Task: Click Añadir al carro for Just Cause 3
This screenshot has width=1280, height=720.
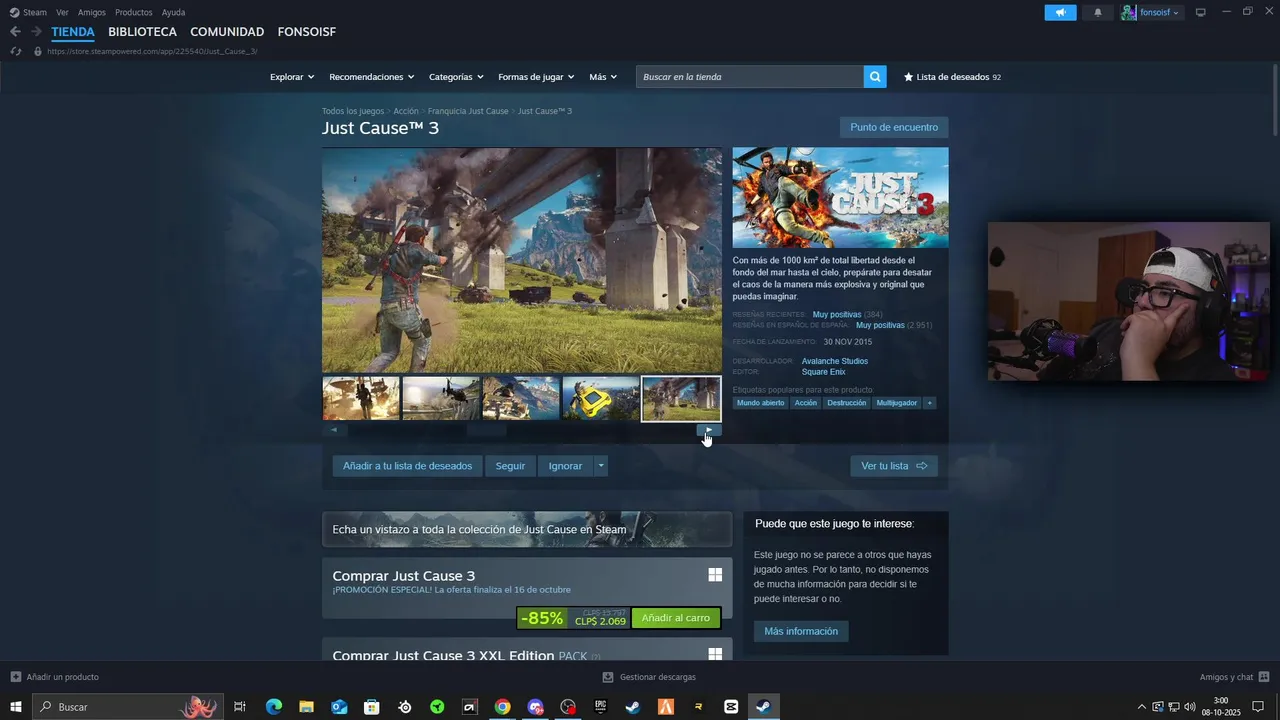Action: point(676,618)
